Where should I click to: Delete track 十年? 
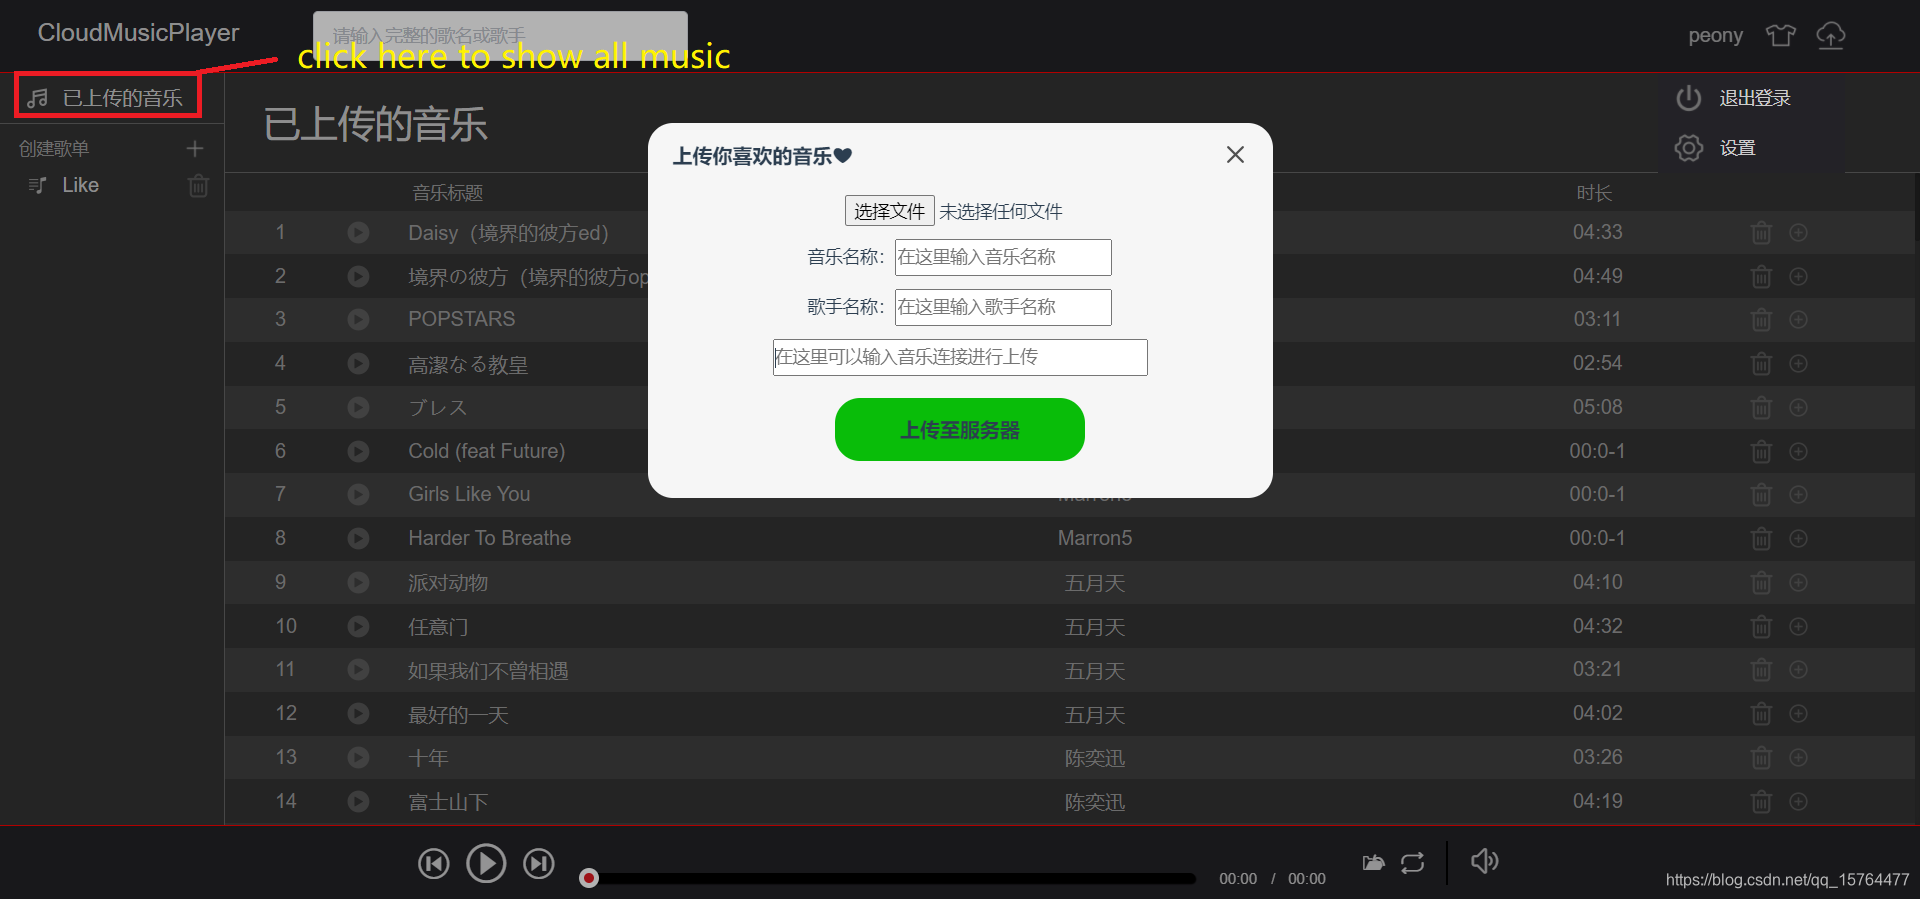pos(1761,758)
